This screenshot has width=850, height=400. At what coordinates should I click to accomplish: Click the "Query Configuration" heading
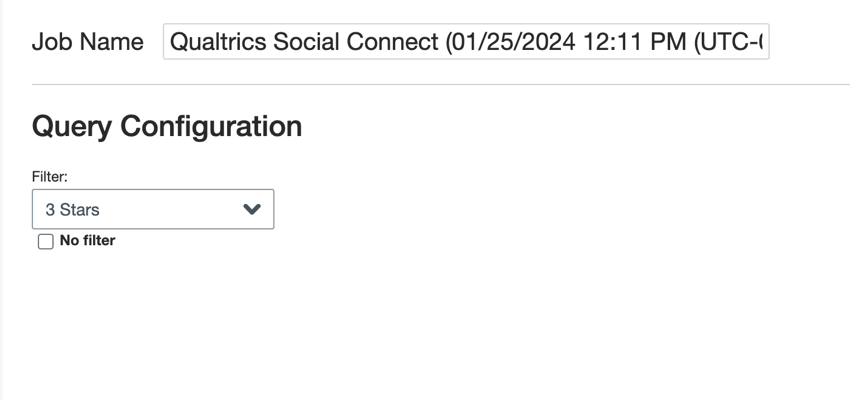pos(167,126)
